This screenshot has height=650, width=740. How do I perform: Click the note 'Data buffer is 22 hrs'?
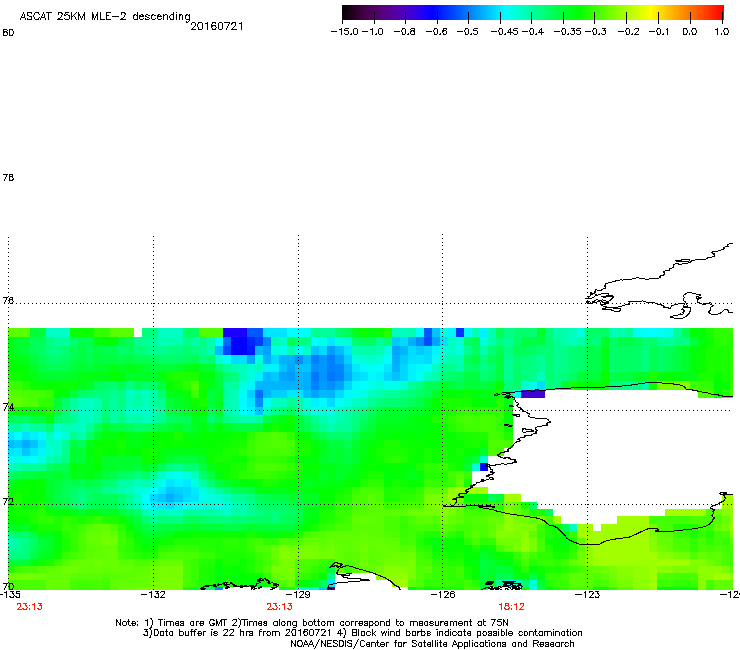coord(204,633)
